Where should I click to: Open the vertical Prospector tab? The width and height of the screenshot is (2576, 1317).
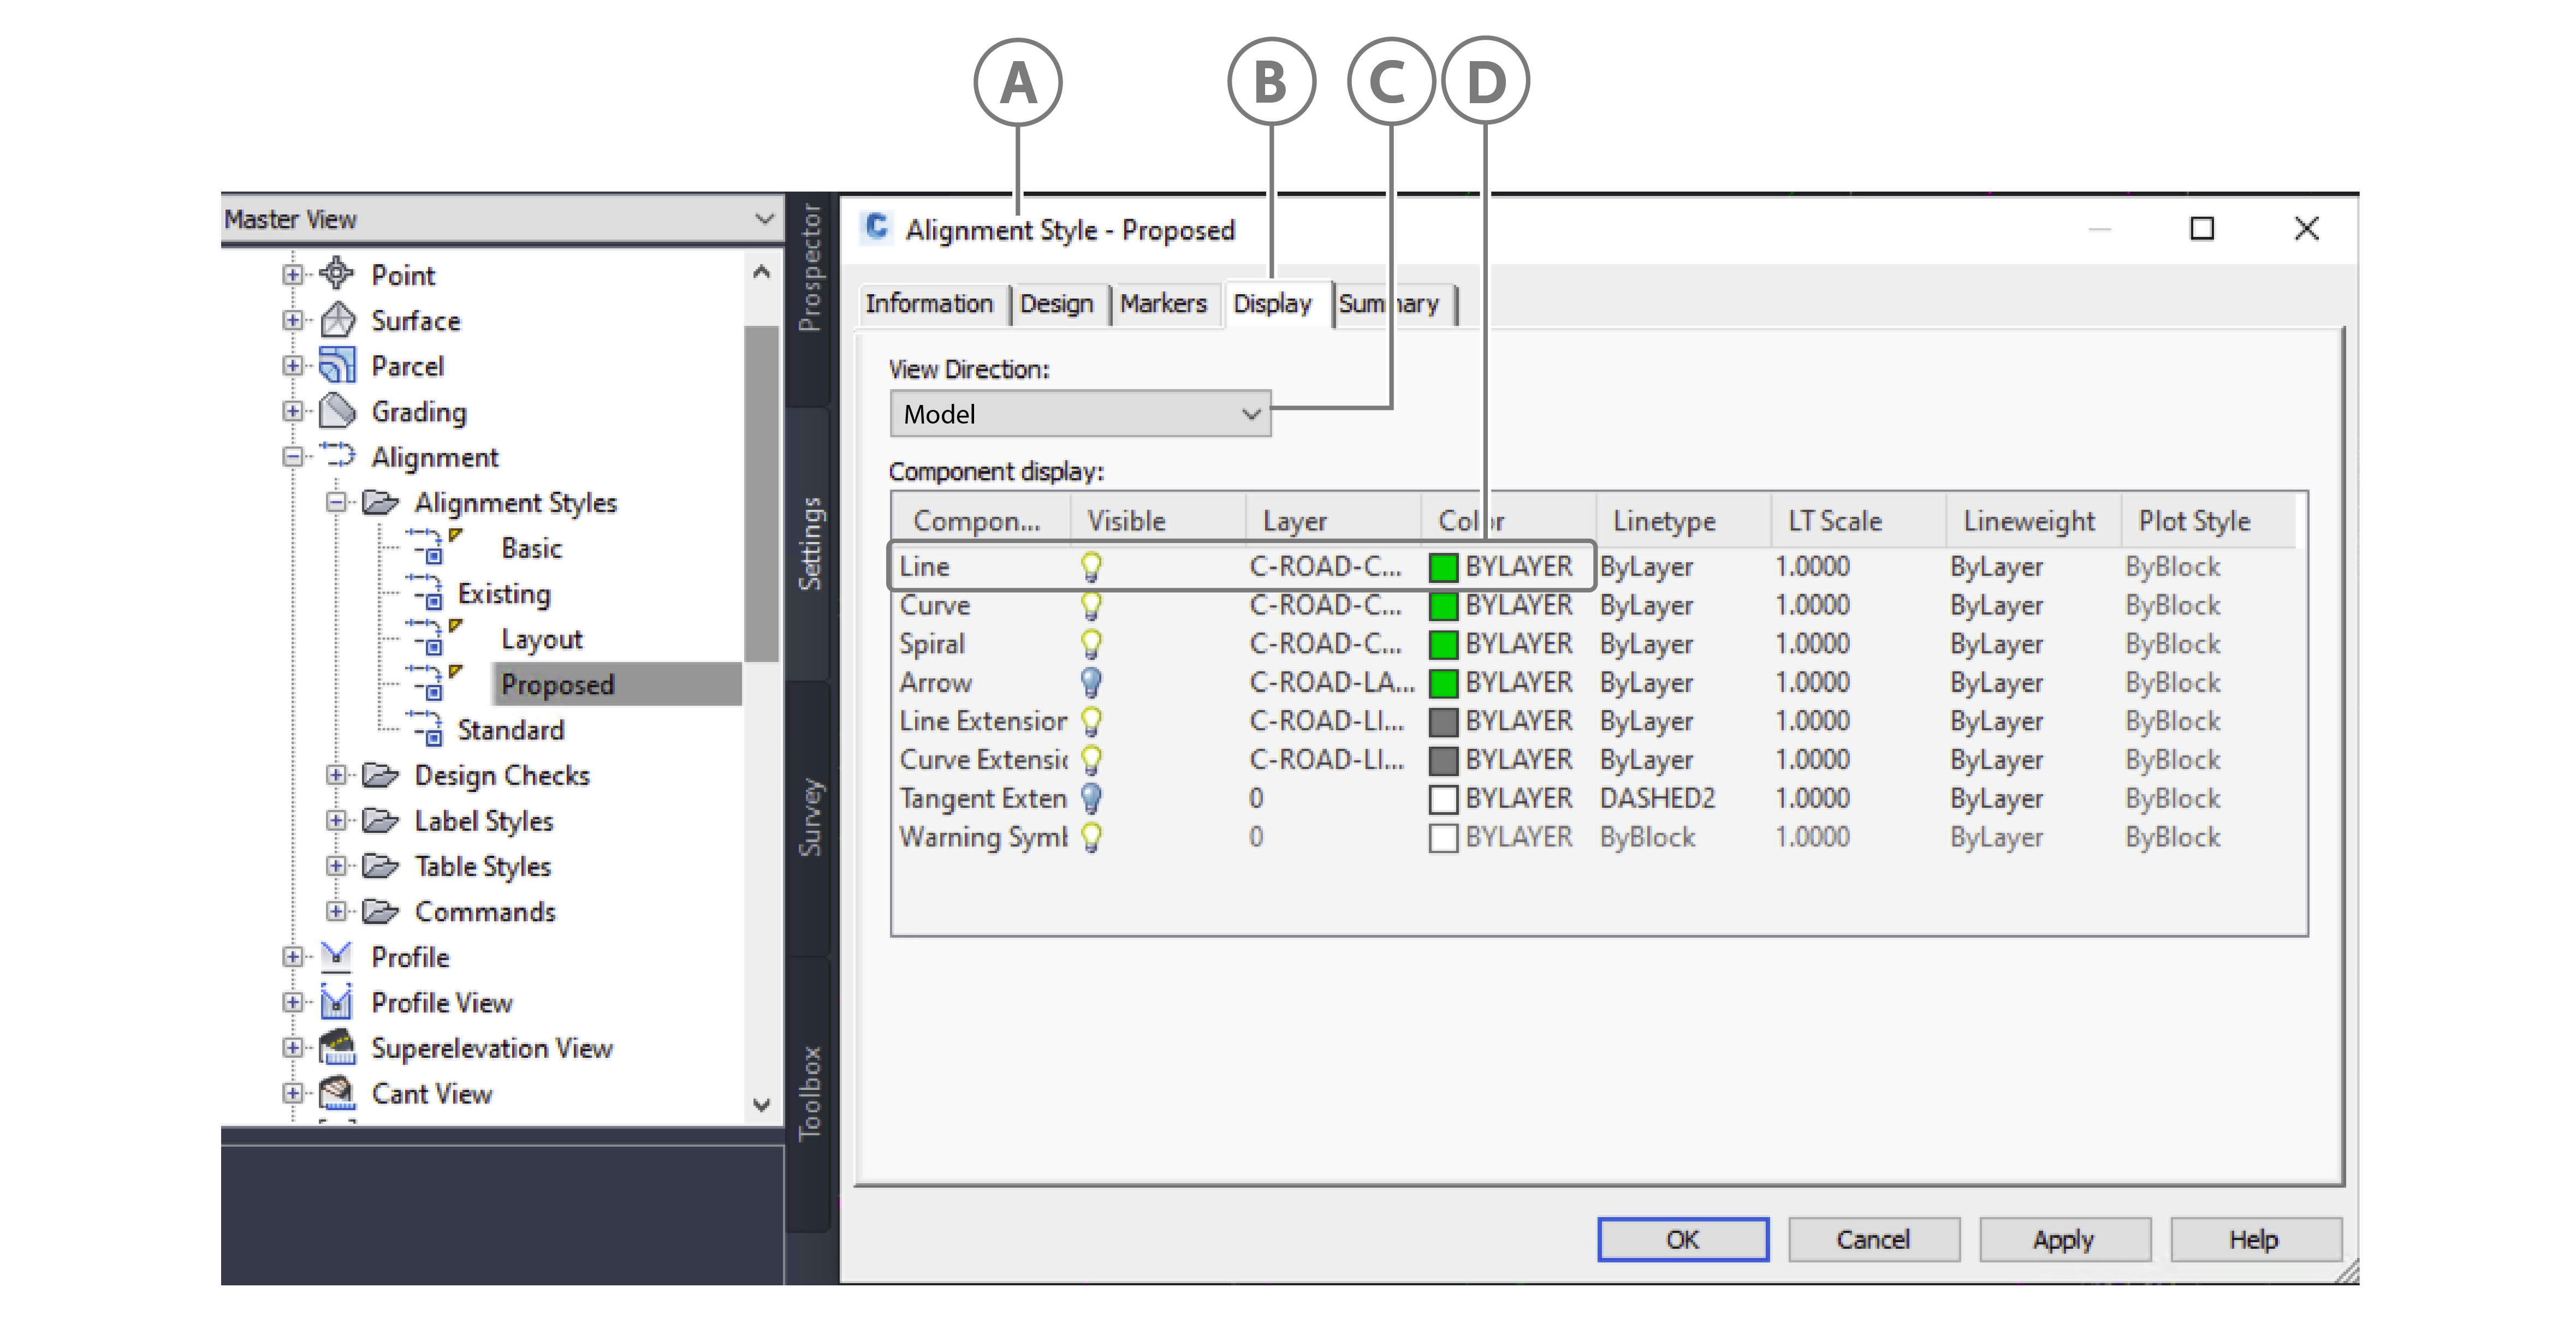click(x=809, y=268)
